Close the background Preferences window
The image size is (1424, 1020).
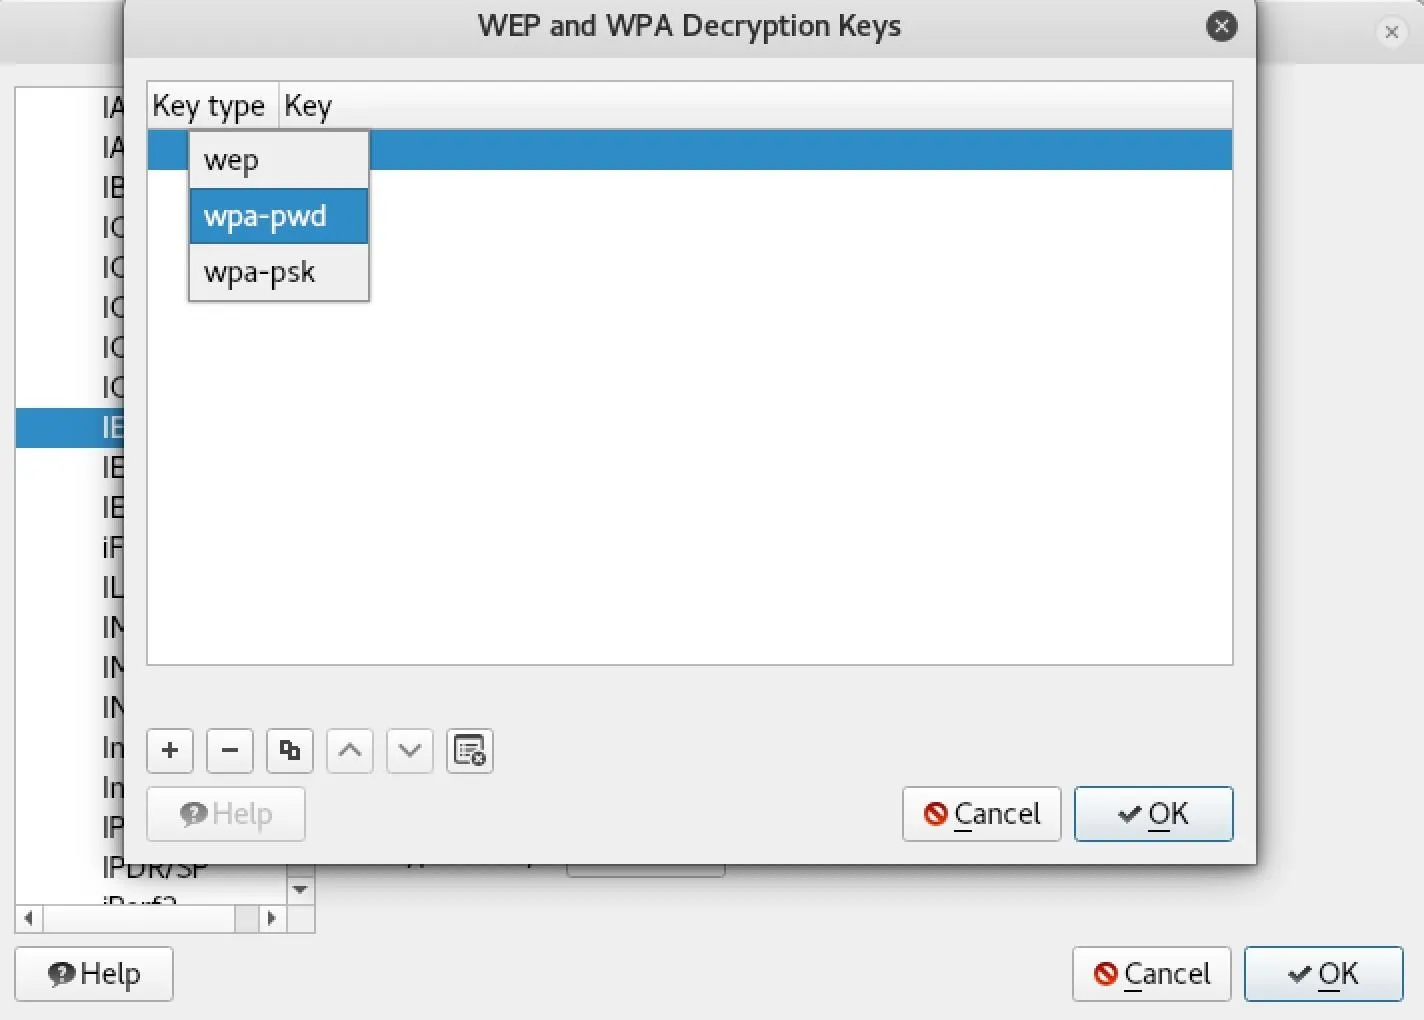pyautogui.click(x=1391, y=32)
